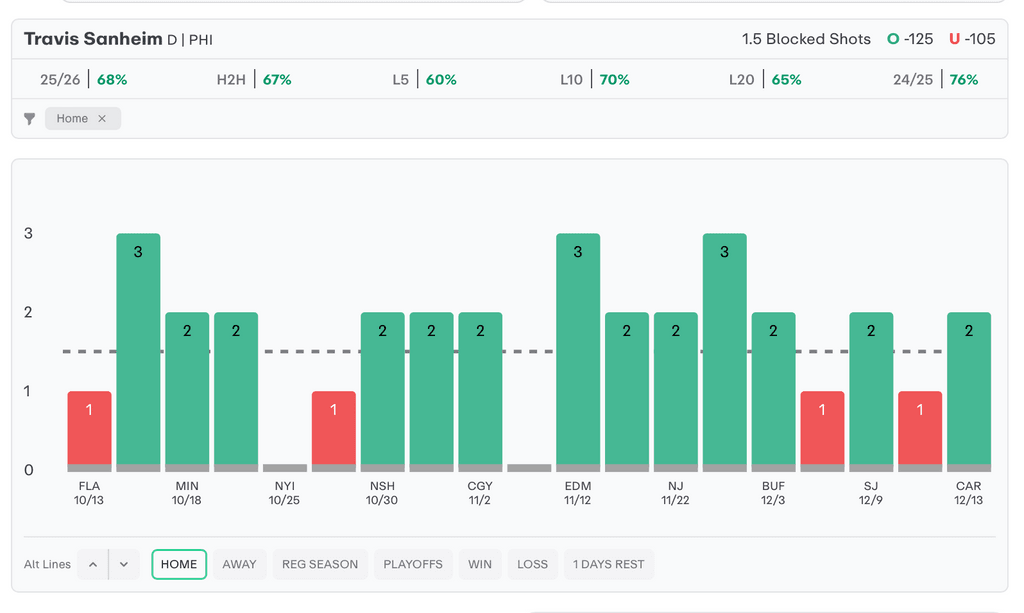Select the L5 60% stat
The image size is (1024, 613).
click(x=424, y=79)
